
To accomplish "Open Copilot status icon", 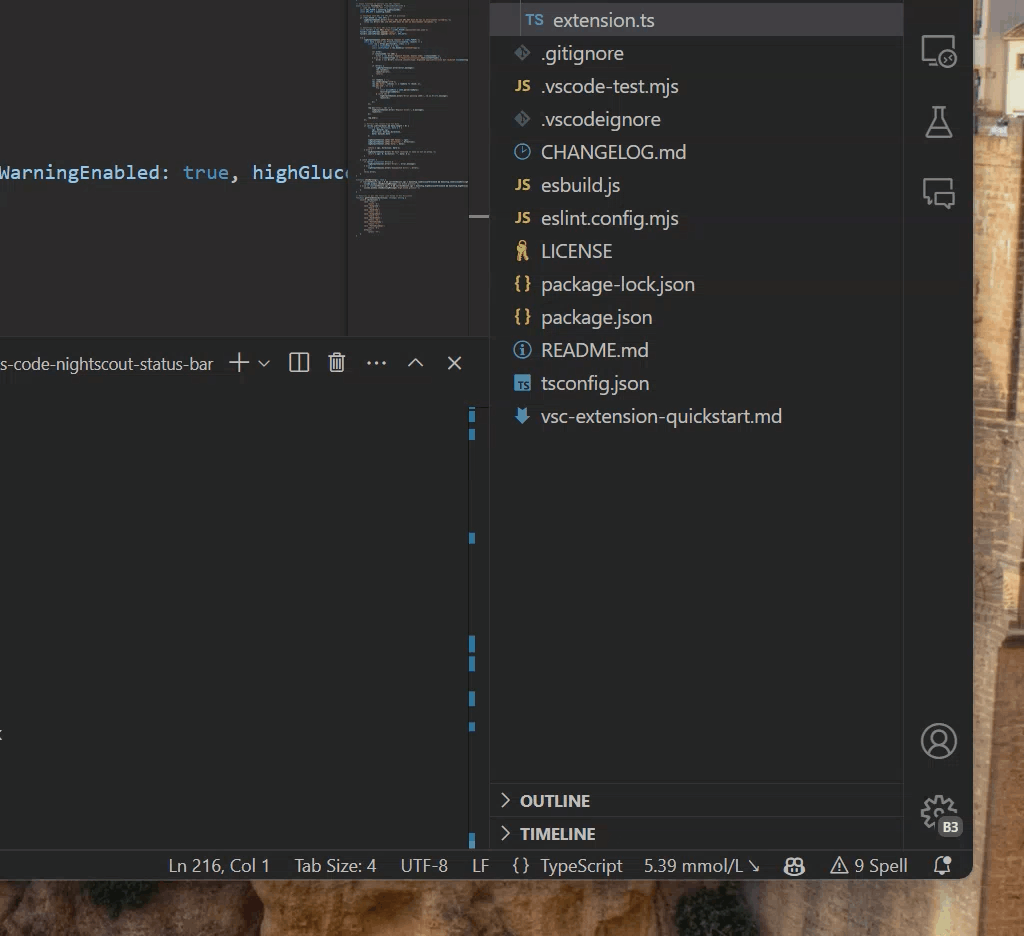I will click(x=794, y=866).
